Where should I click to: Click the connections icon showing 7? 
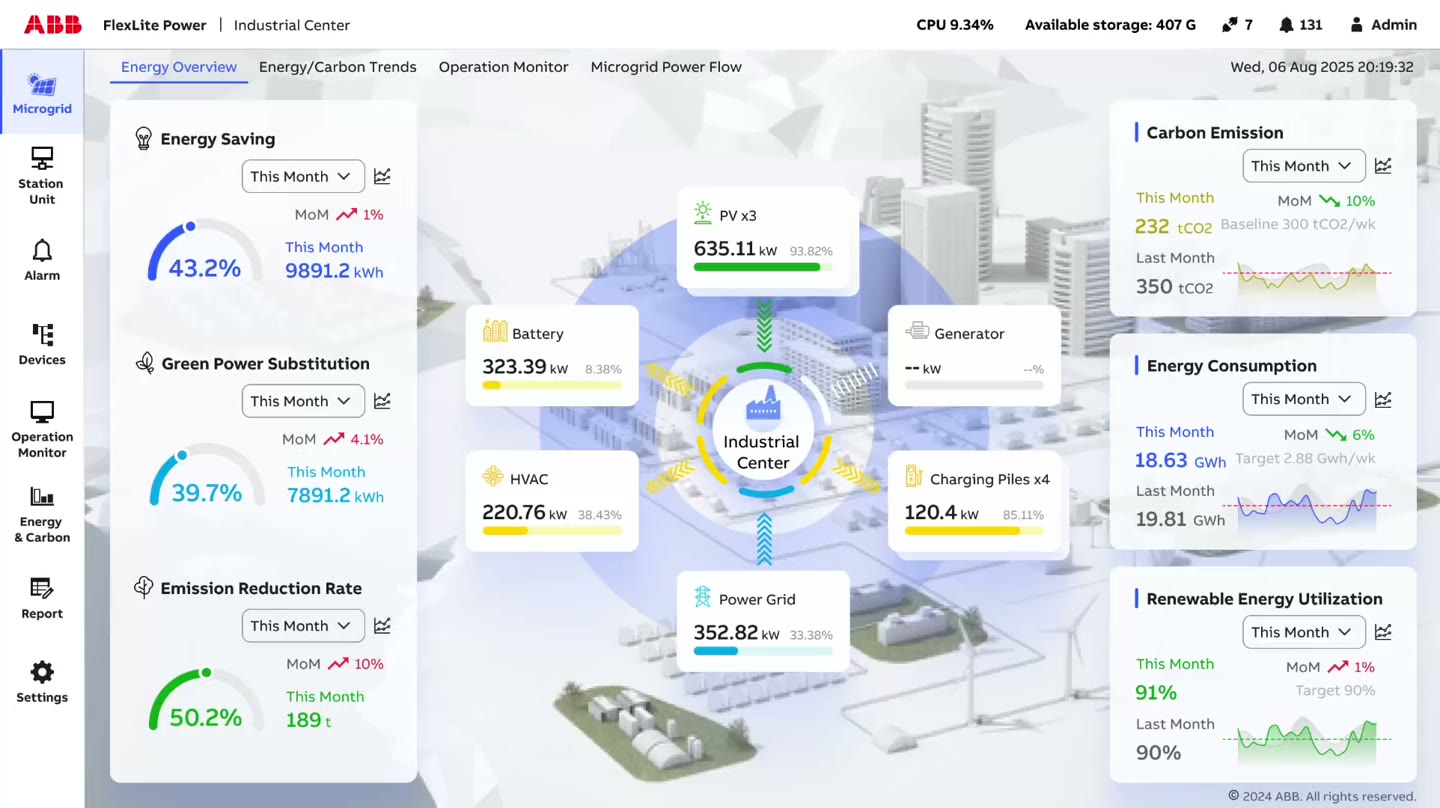coord(1229,25)
